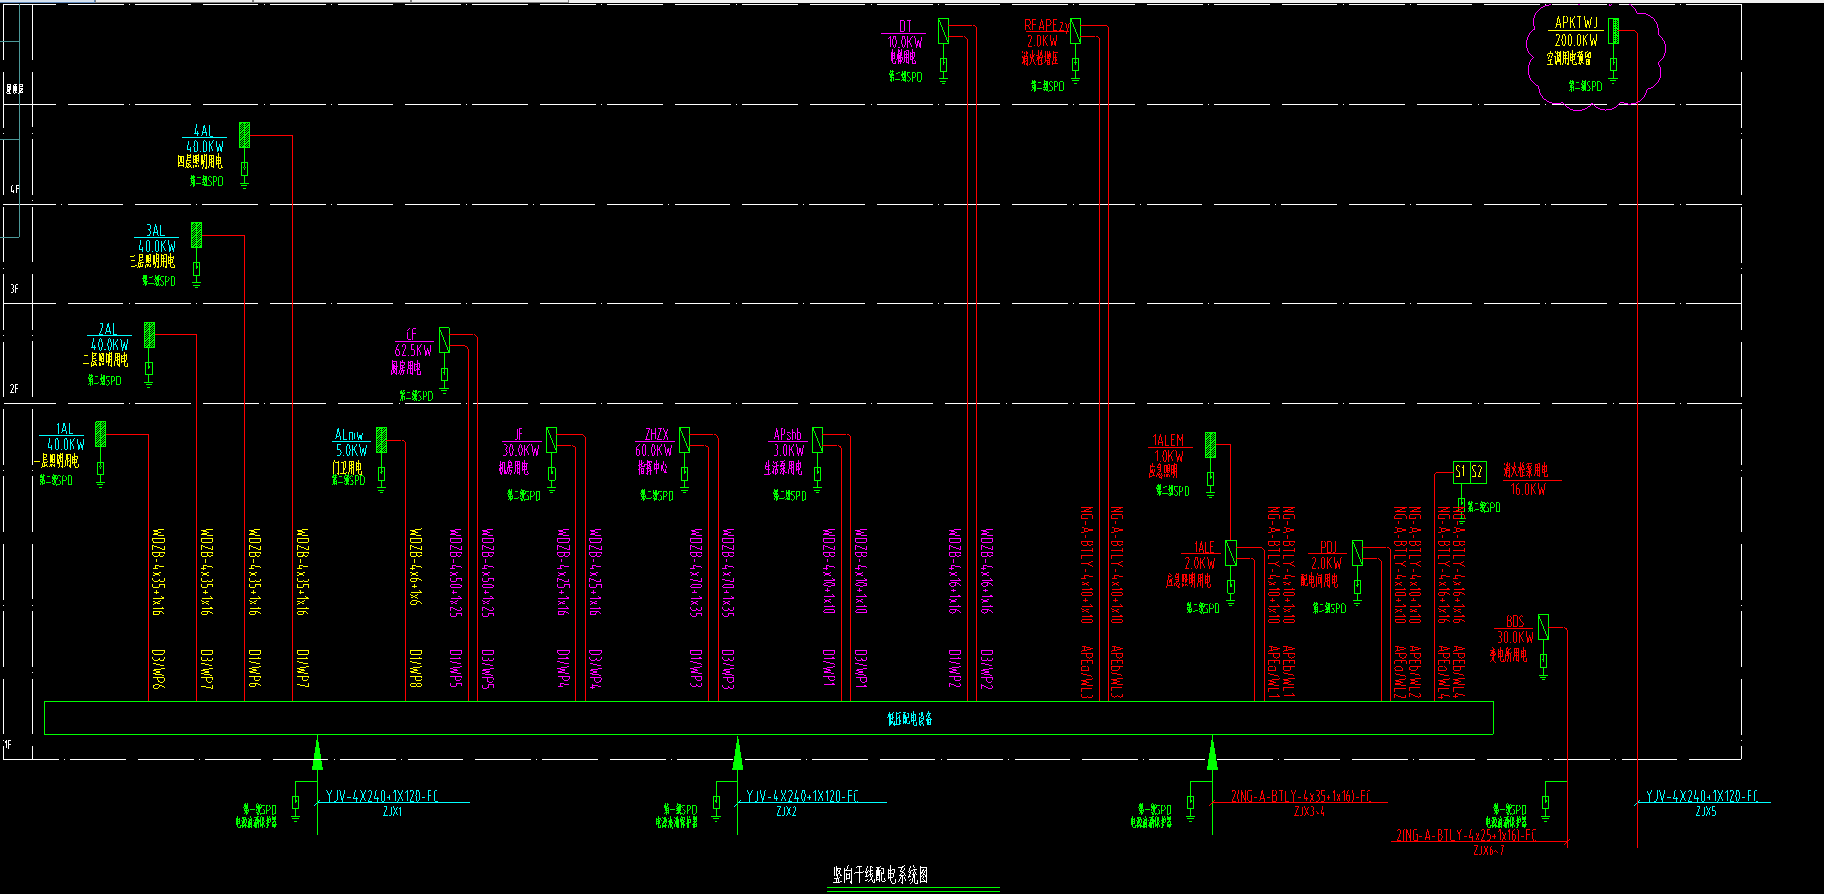
Task: Click the 1ALEM label text
Action: click(x=1168, y=440)
